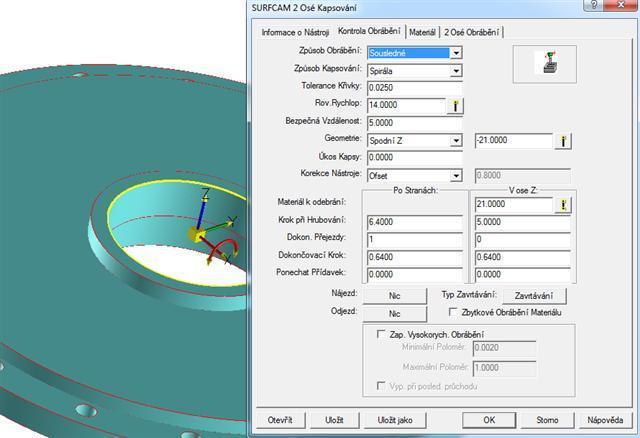Image resolution: width=640 pixels, height=438 pixels.
Task: Click Ponechat Přídavek Po Stranách field
Action: [x=415, y=275]
